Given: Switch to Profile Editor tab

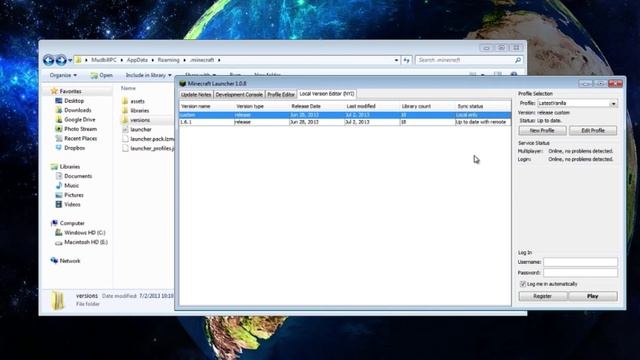Looking at the screenshot, I should click(281, 94).
